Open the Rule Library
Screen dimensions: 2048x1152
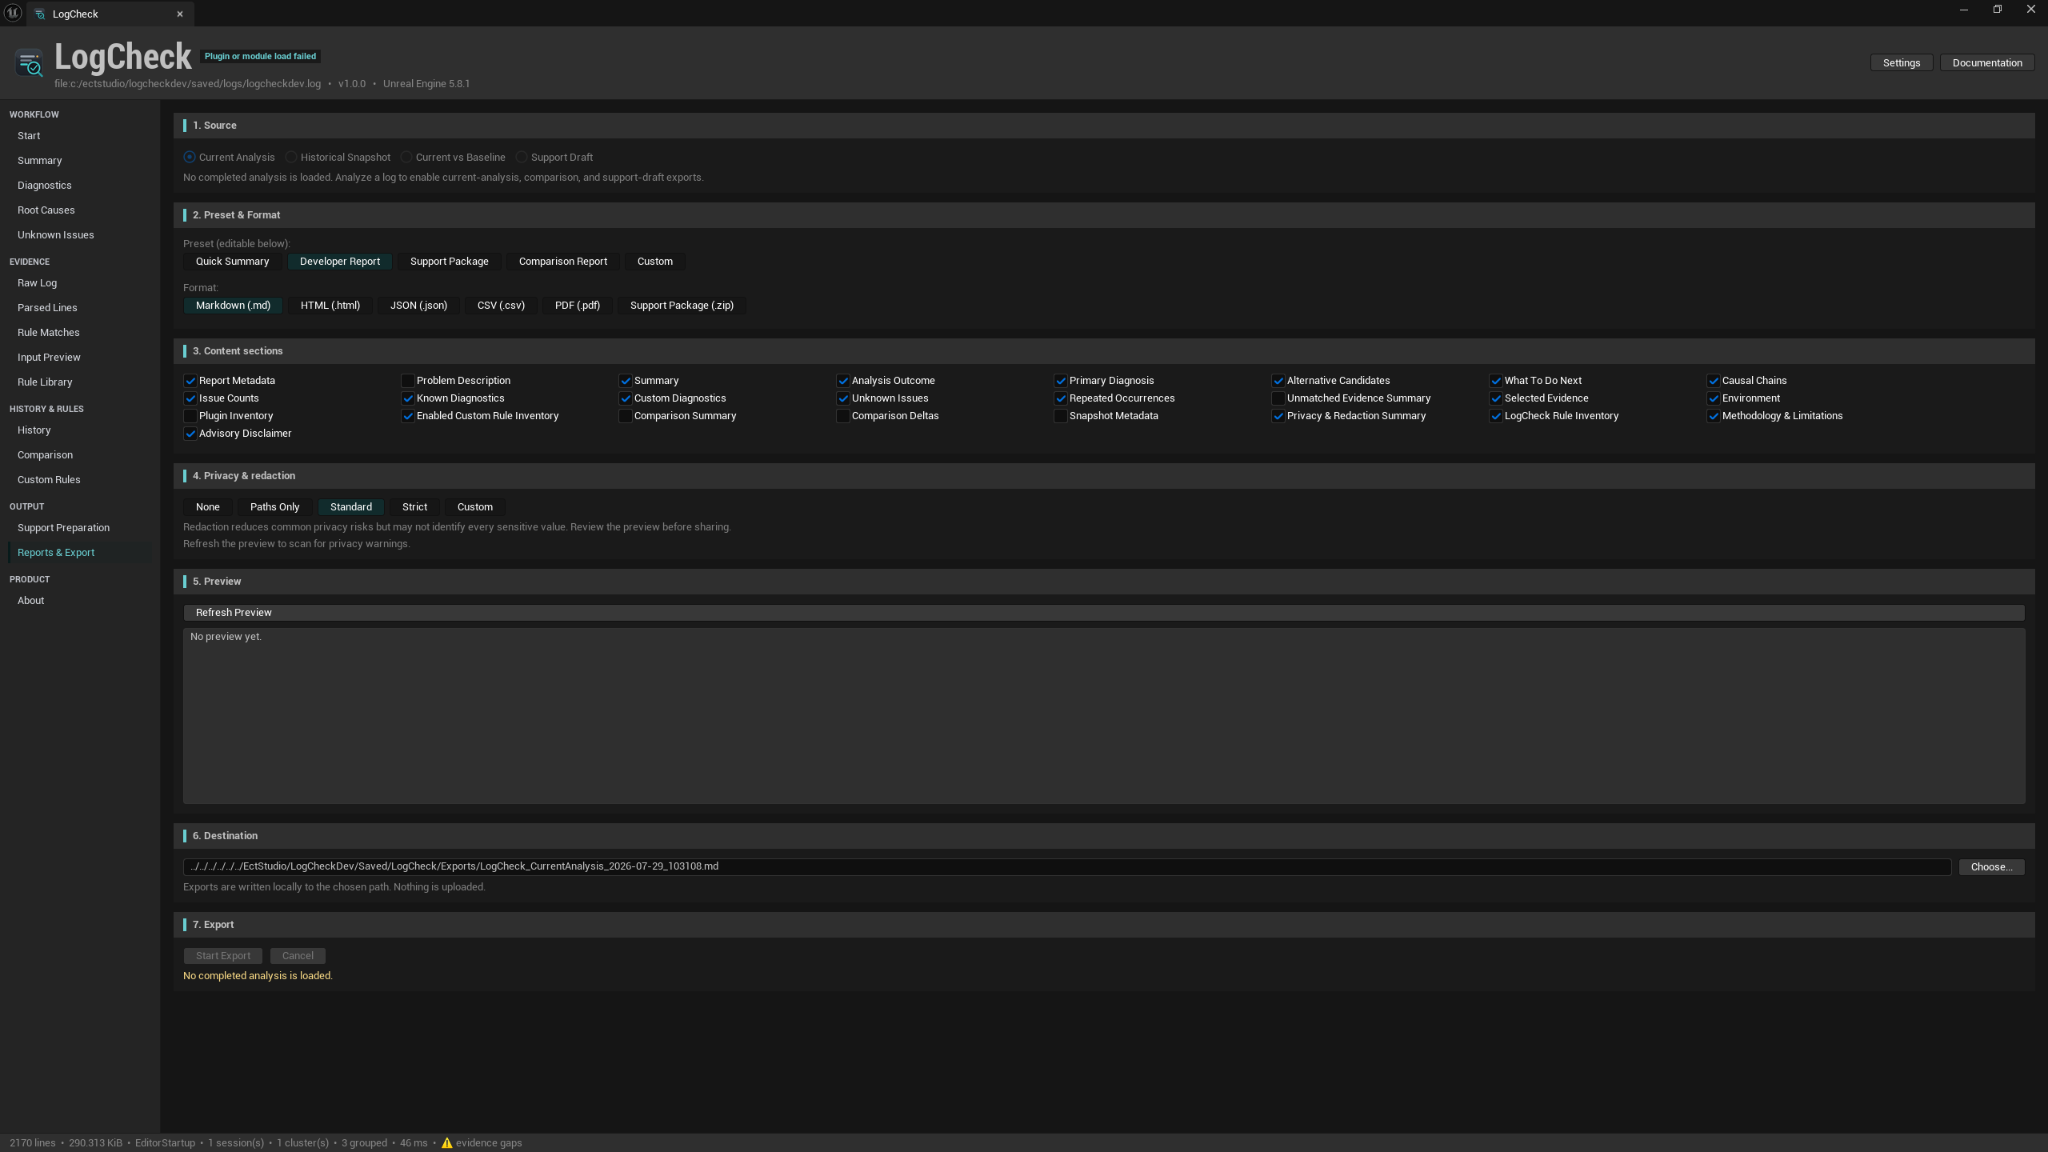45,383
